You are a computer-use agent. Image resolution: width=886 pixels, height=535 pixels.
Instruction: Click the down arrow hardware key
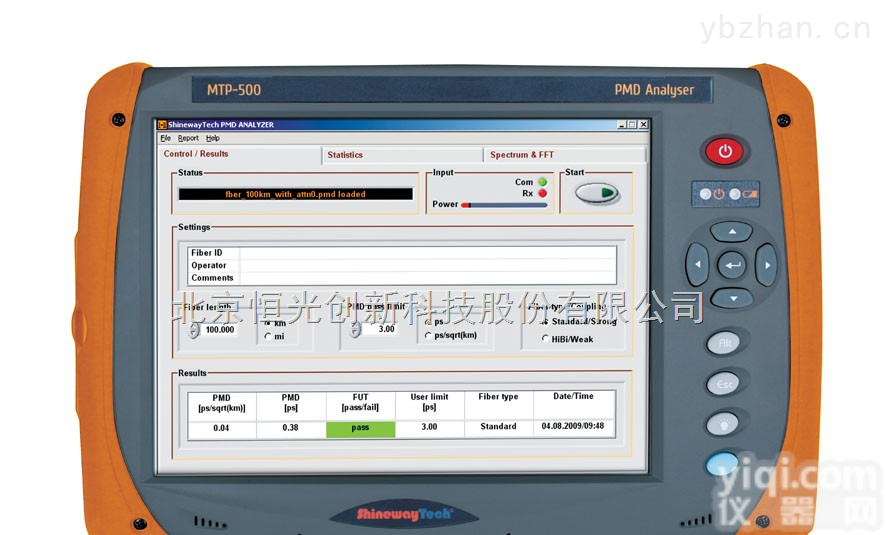click(733, 298)
